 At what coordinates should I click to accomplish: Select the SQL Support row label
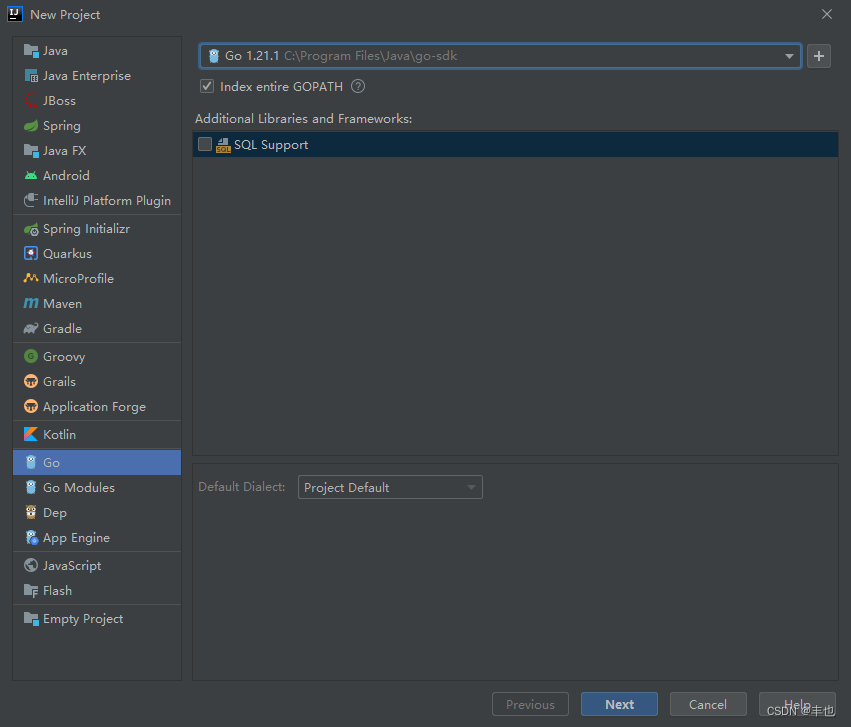[271, 145]
